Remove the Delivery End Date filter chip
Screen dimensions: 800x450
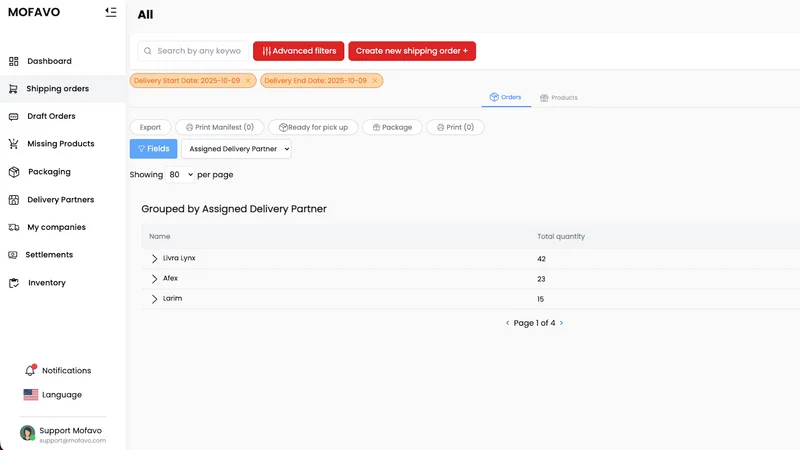tap(374, 81)
